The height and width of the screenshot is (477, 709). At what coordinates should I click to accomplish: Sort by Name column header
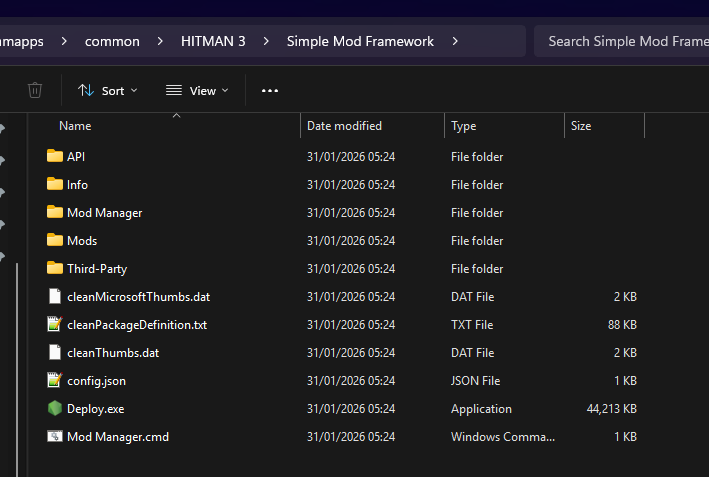point(75,126)
